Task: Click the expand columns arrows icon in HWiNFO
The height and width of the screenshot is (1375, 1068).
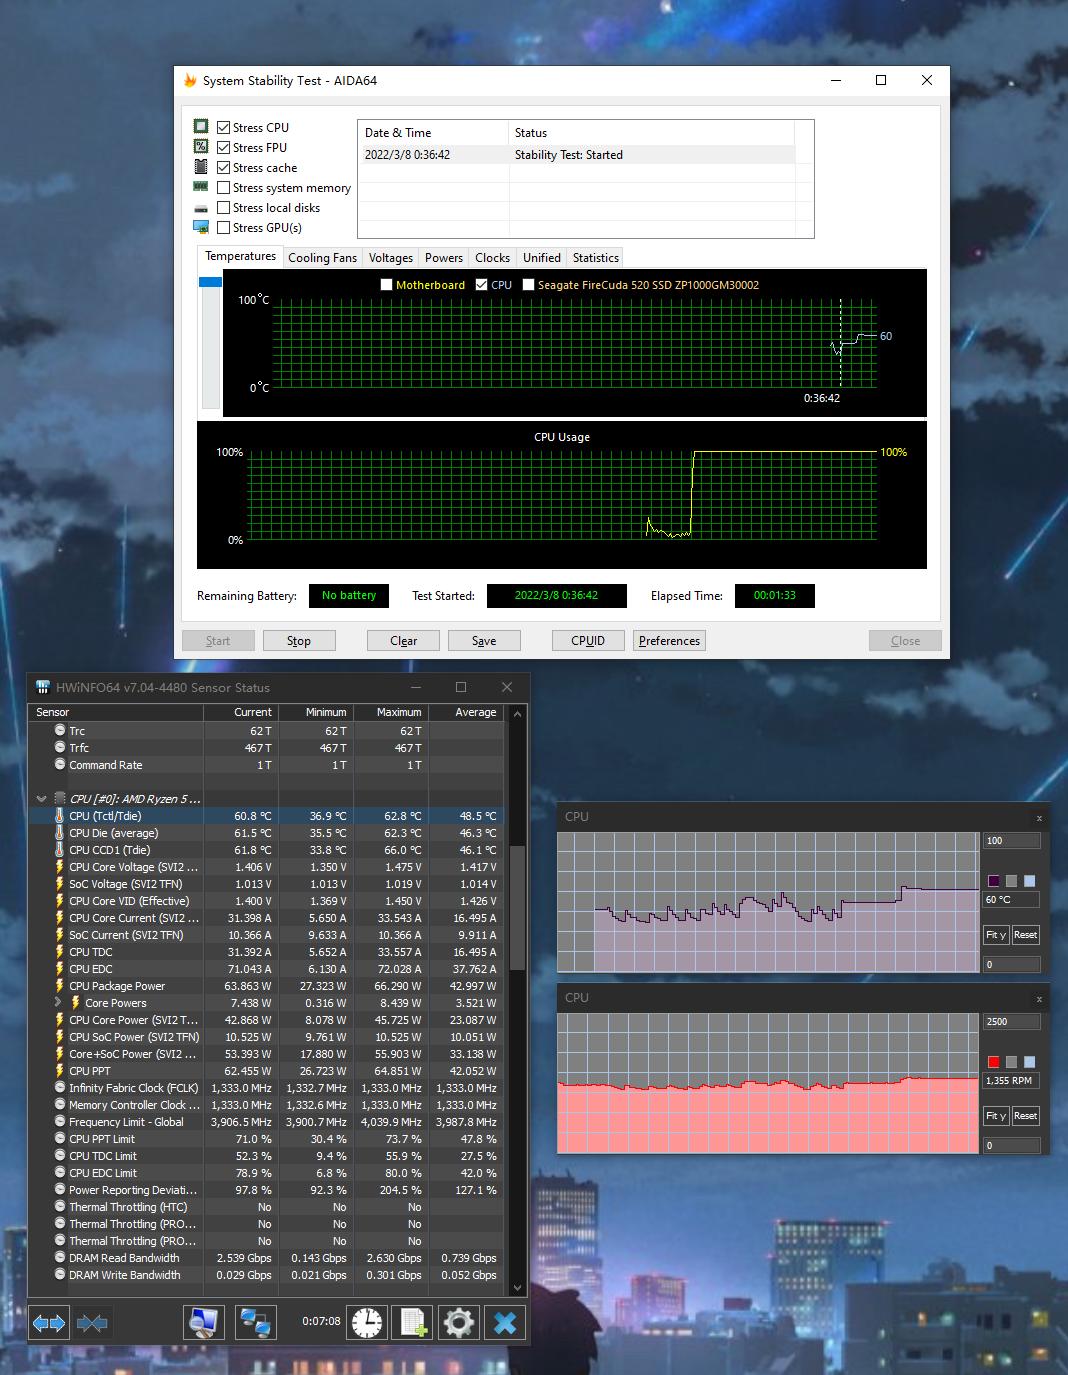Action: click(49, 1323)
